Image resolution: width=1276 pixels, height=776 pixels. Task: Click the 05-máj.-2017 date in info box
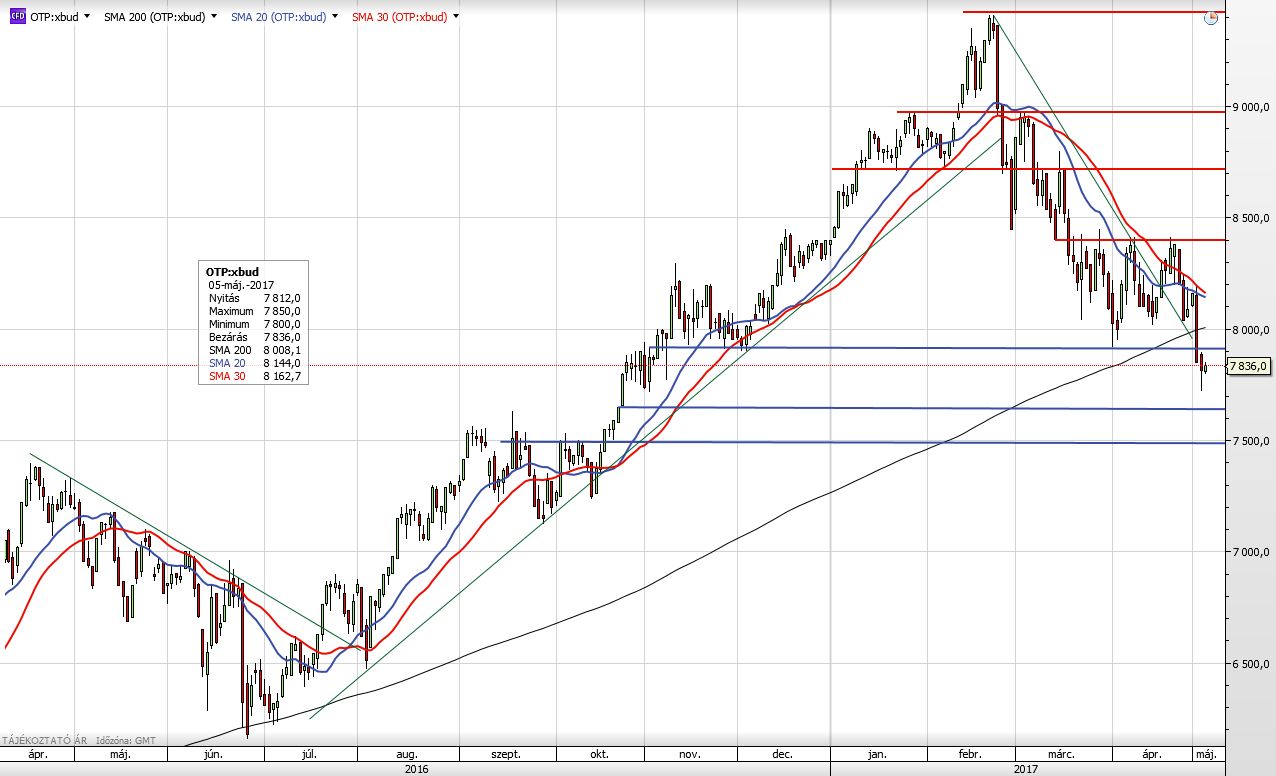pos(240,285)
